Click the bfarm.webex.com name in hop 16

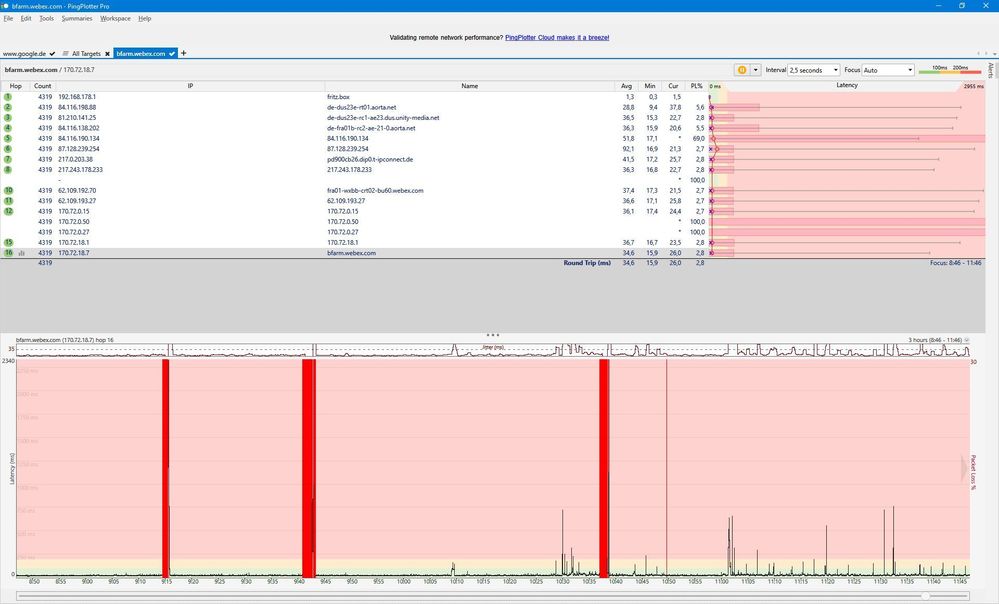tap(351, 253)
